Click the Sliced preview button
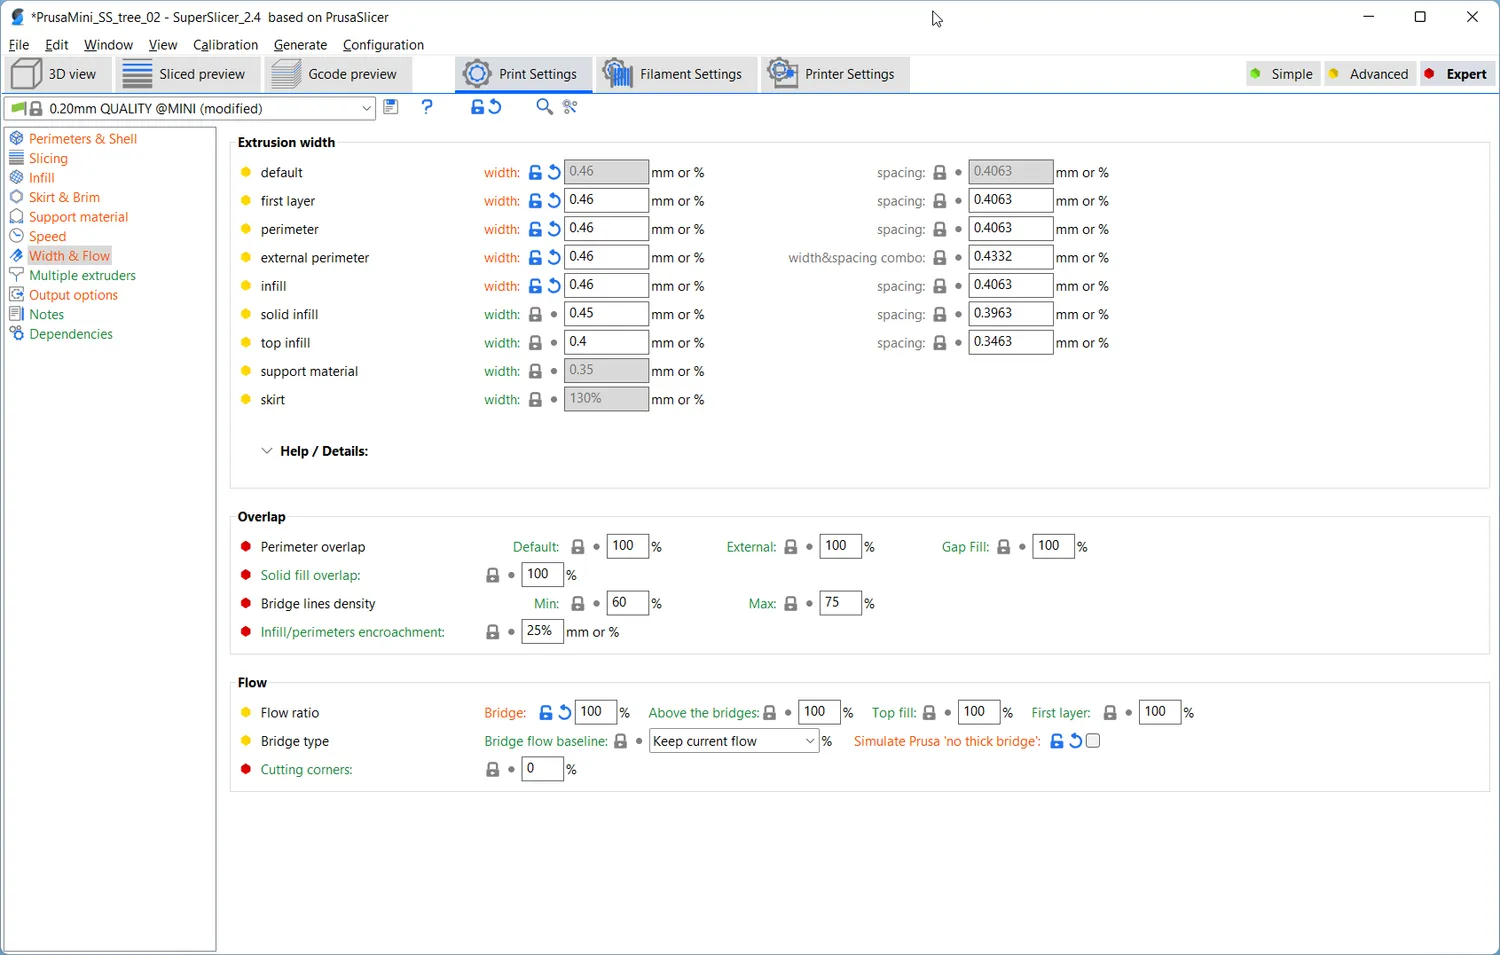 click(x=186, y=74)
